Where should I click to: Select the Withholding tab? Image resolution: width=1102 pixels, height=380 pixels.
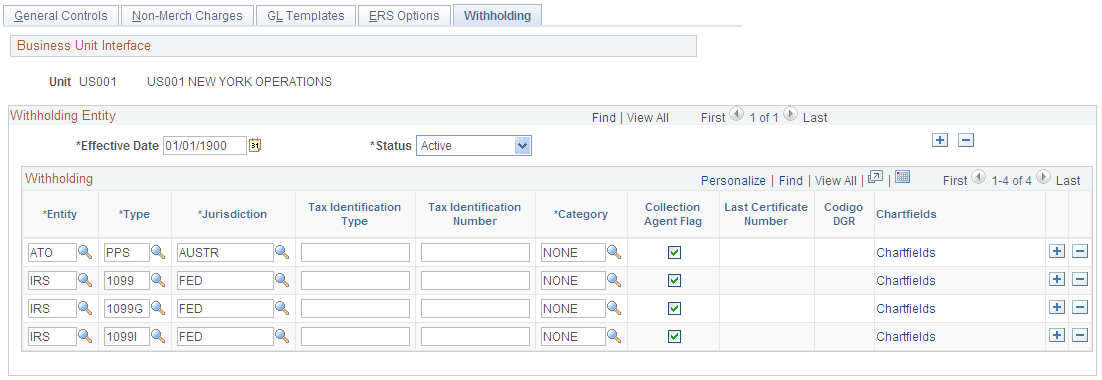(x=498, y=15)
